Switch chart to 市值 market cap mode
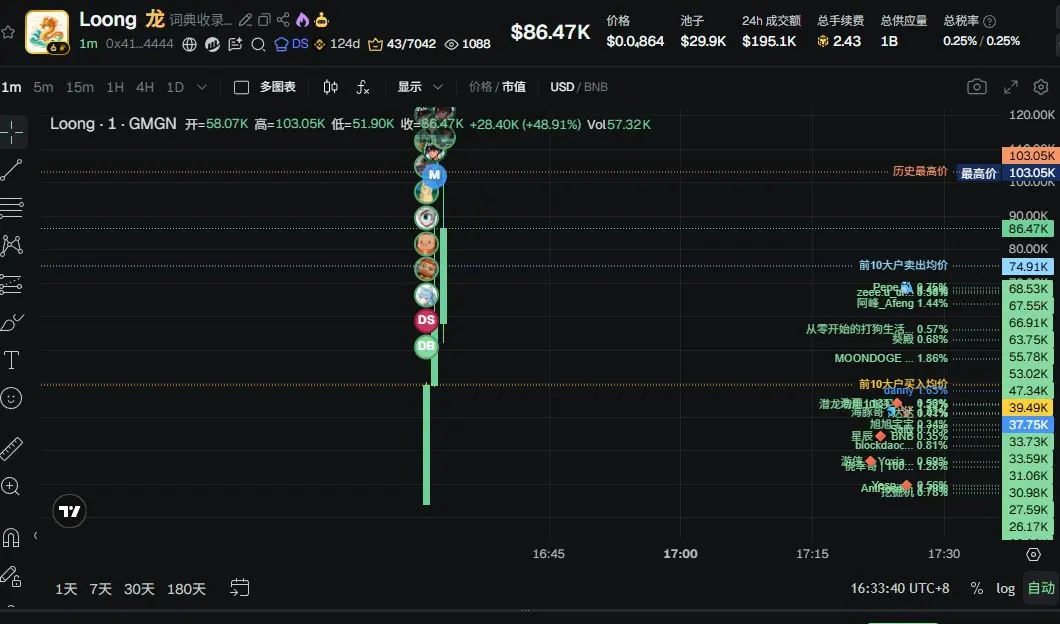 (514, 87)
